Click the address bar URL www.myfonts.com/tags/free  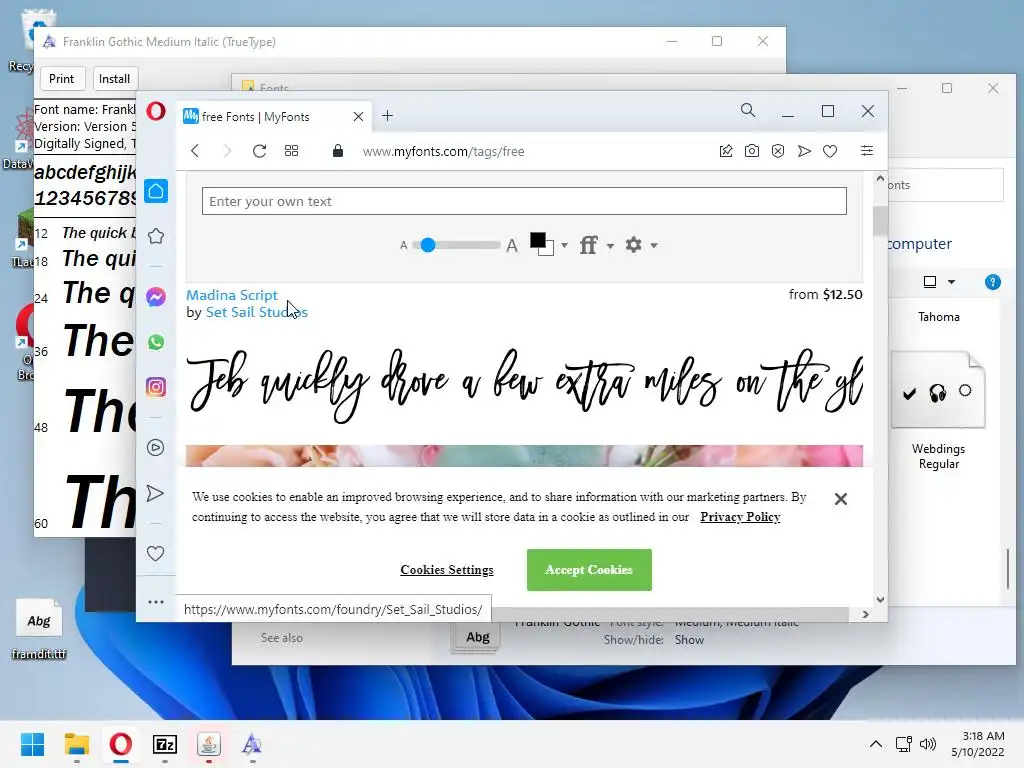pyautogui.click(x=443, y=152)
